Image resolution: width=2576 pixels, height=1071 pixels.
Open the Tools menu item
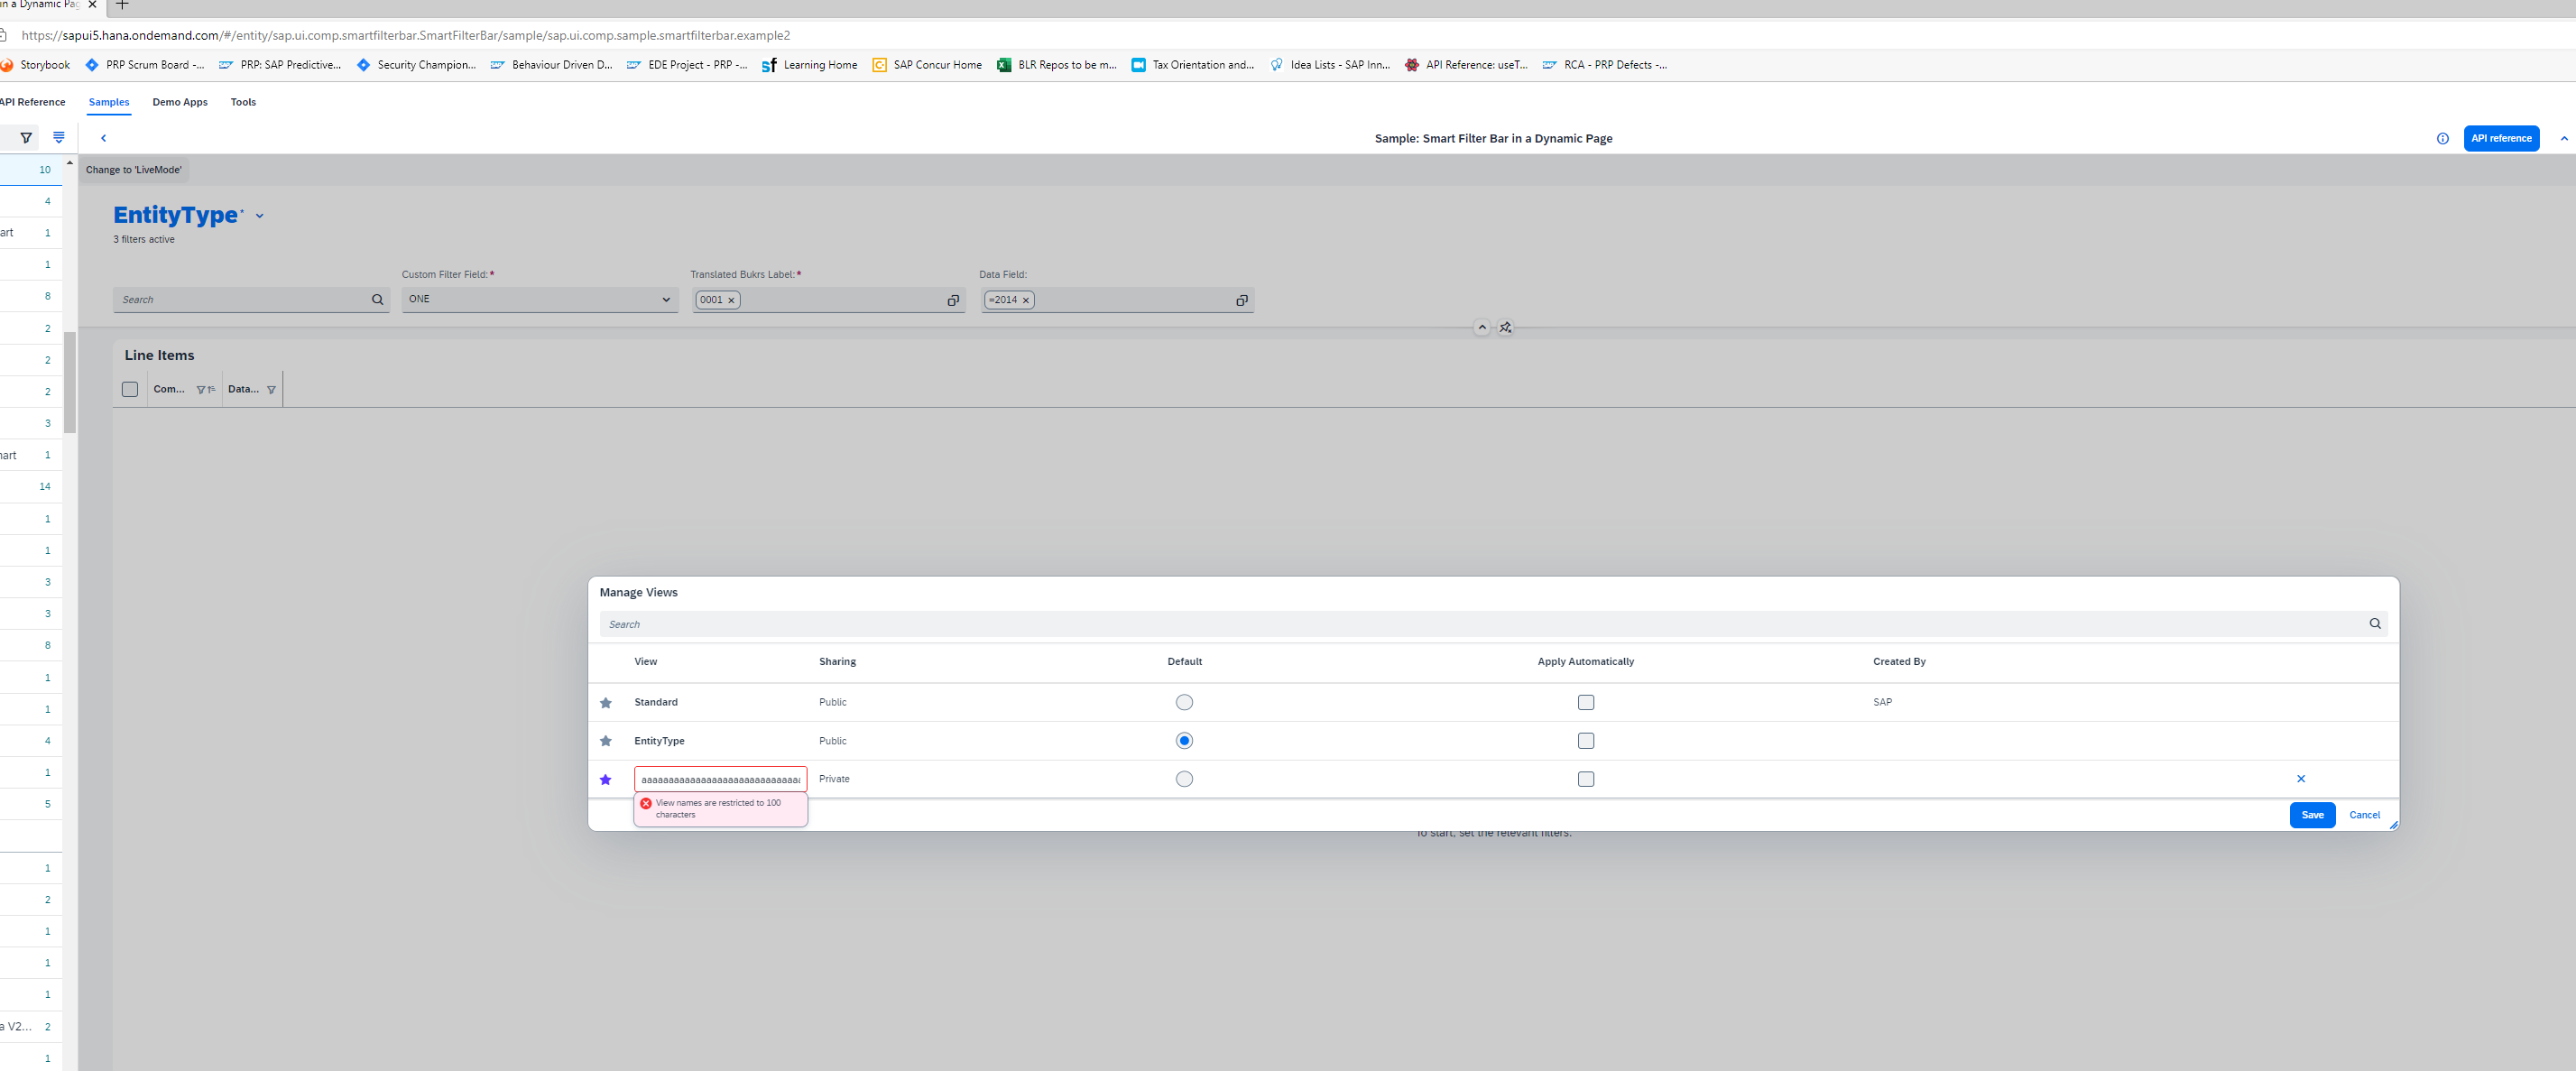tap(242, 102)
